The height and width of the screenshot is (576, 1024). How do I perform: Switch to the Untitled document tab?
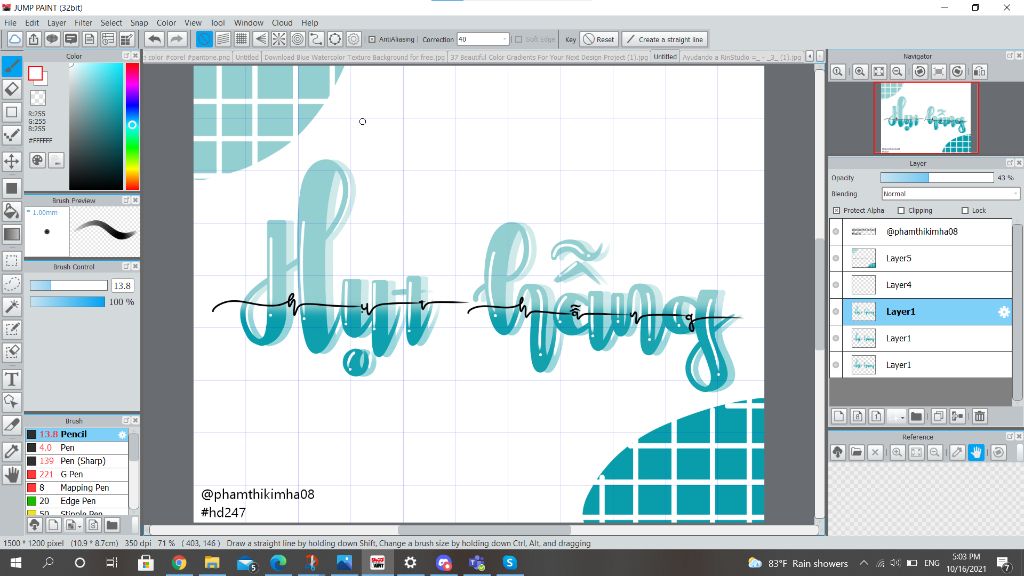665,57
